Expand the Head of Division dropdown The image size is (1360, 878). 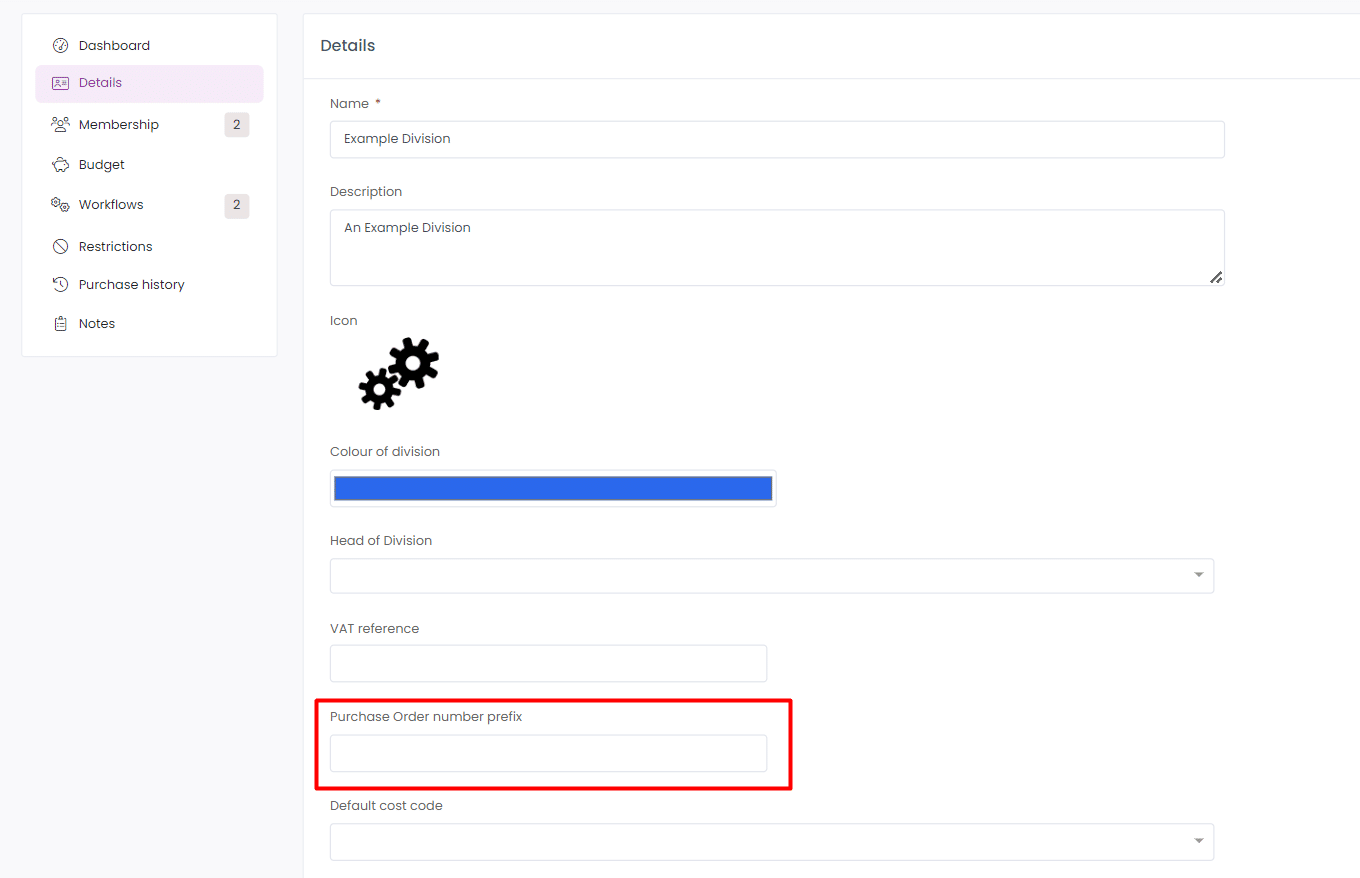772,576
